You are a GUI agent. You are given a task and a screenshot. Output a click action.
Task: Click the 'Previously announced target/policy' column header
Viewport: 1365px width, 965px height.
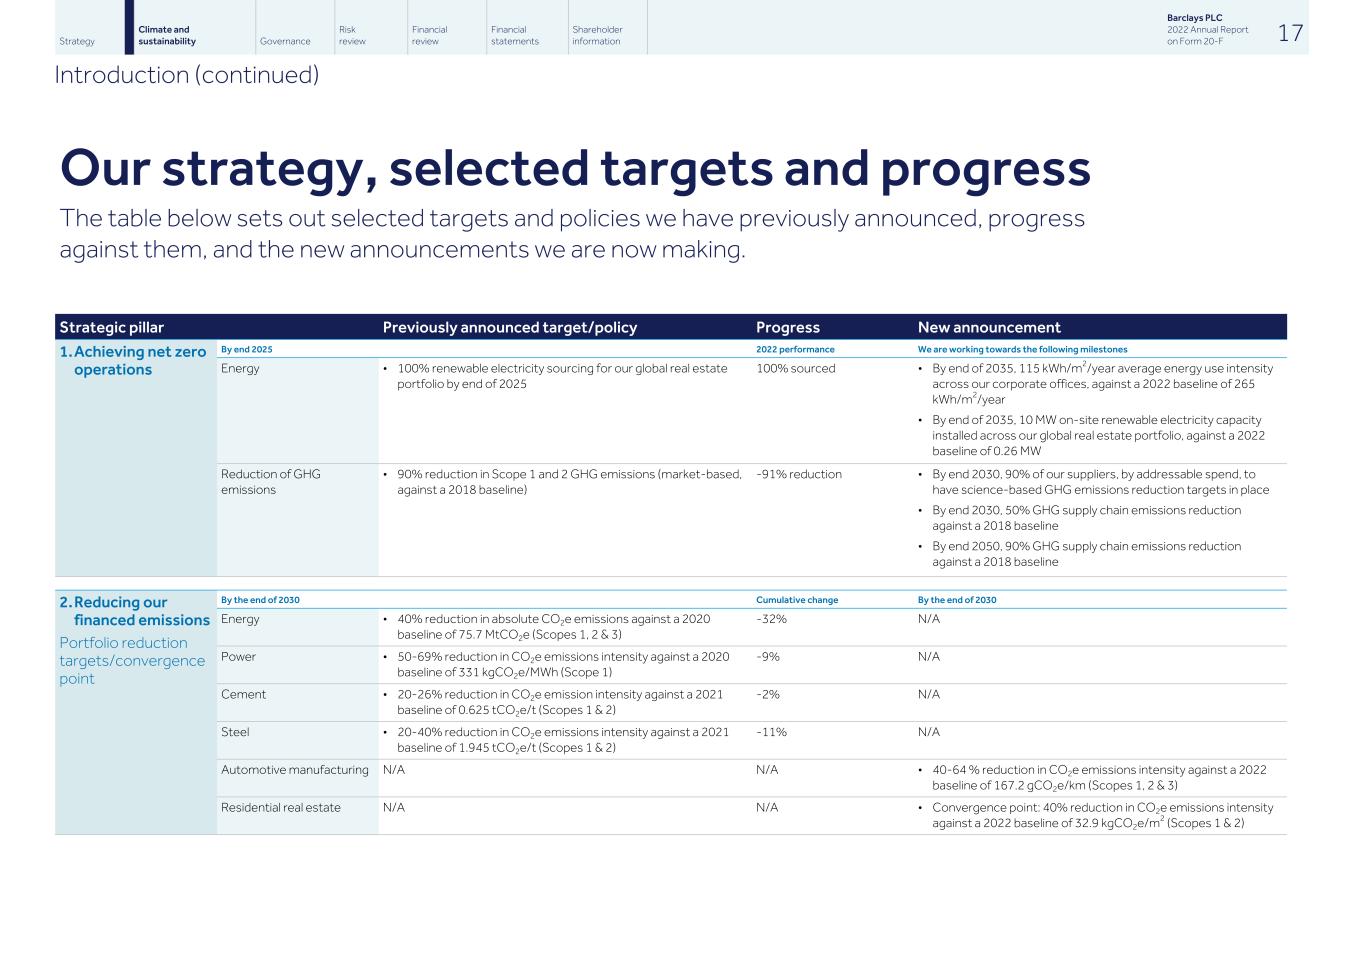(509, 327)
